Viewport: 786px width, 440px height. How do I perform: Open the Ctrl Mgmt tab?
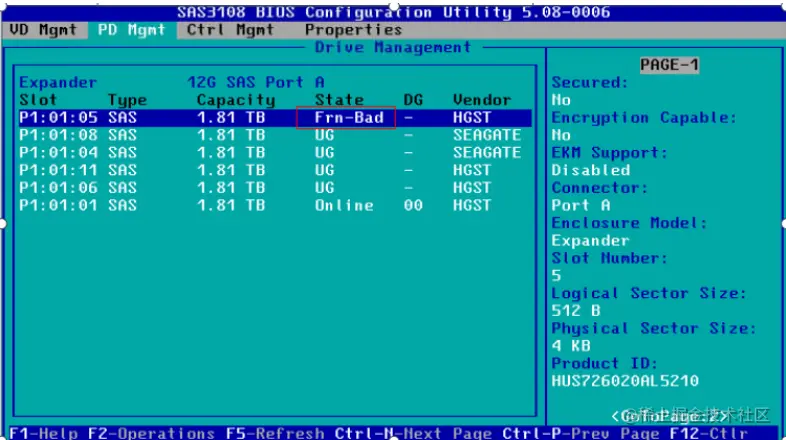coord(231,30)
